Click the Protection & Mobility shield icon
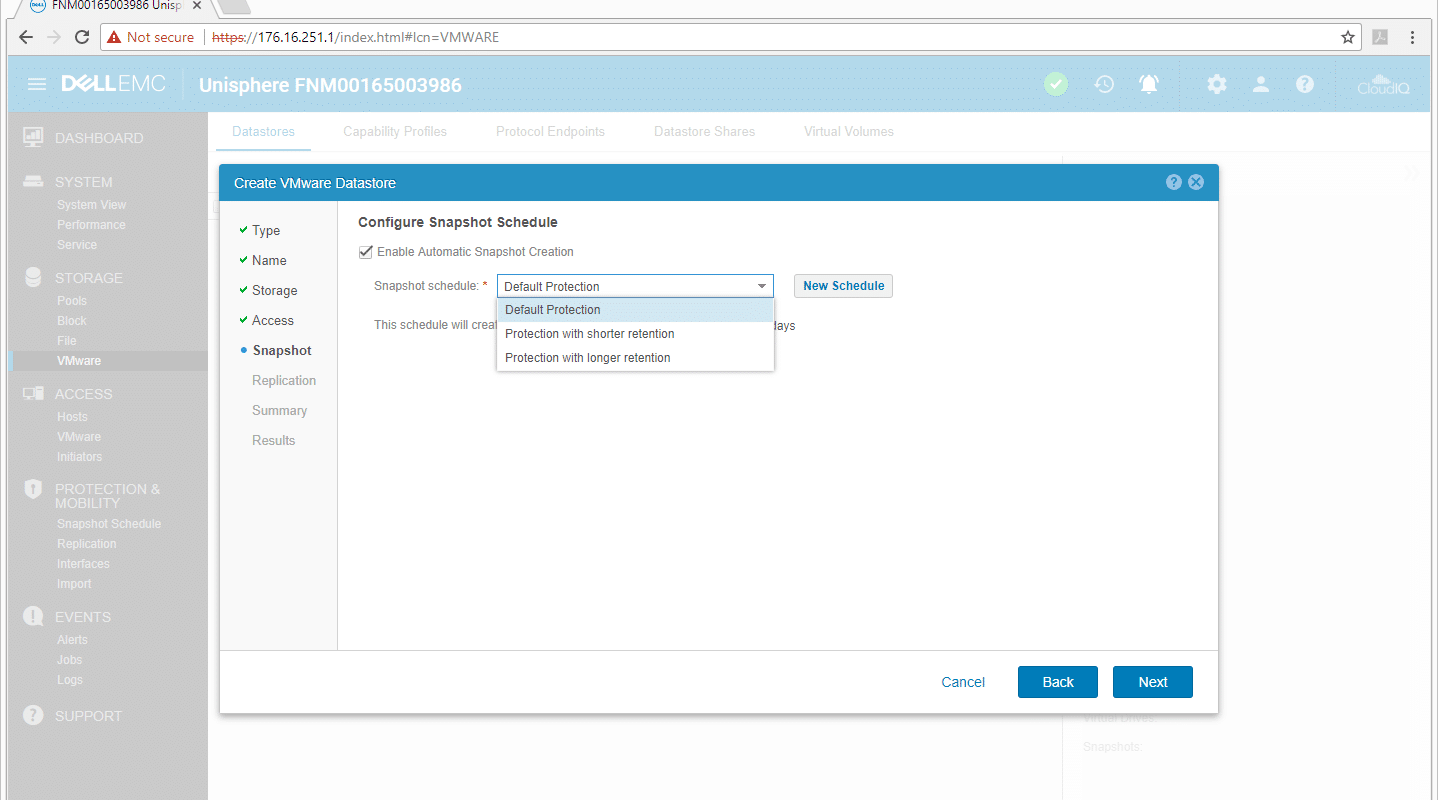Viewport: 1438px width, 800px height. (33, 489)
